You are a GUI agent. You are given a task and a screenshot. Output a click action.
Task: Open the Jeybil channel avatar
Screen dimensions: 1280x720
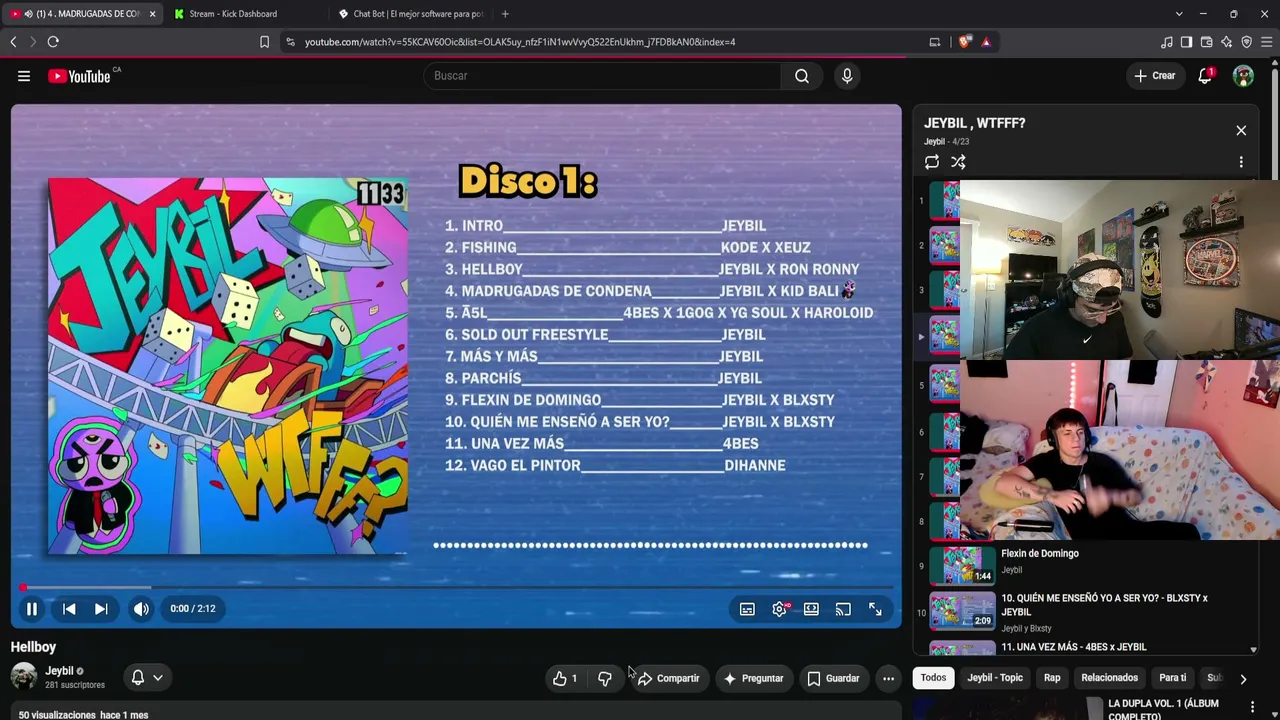coord(24,677)
